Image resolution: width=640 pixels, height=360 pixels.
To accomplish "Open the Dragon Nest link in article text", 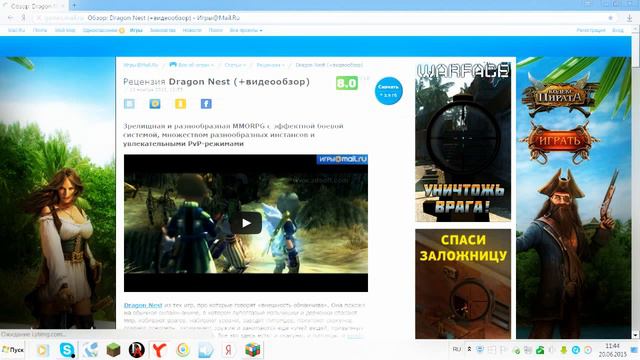I will coord(143,305).
